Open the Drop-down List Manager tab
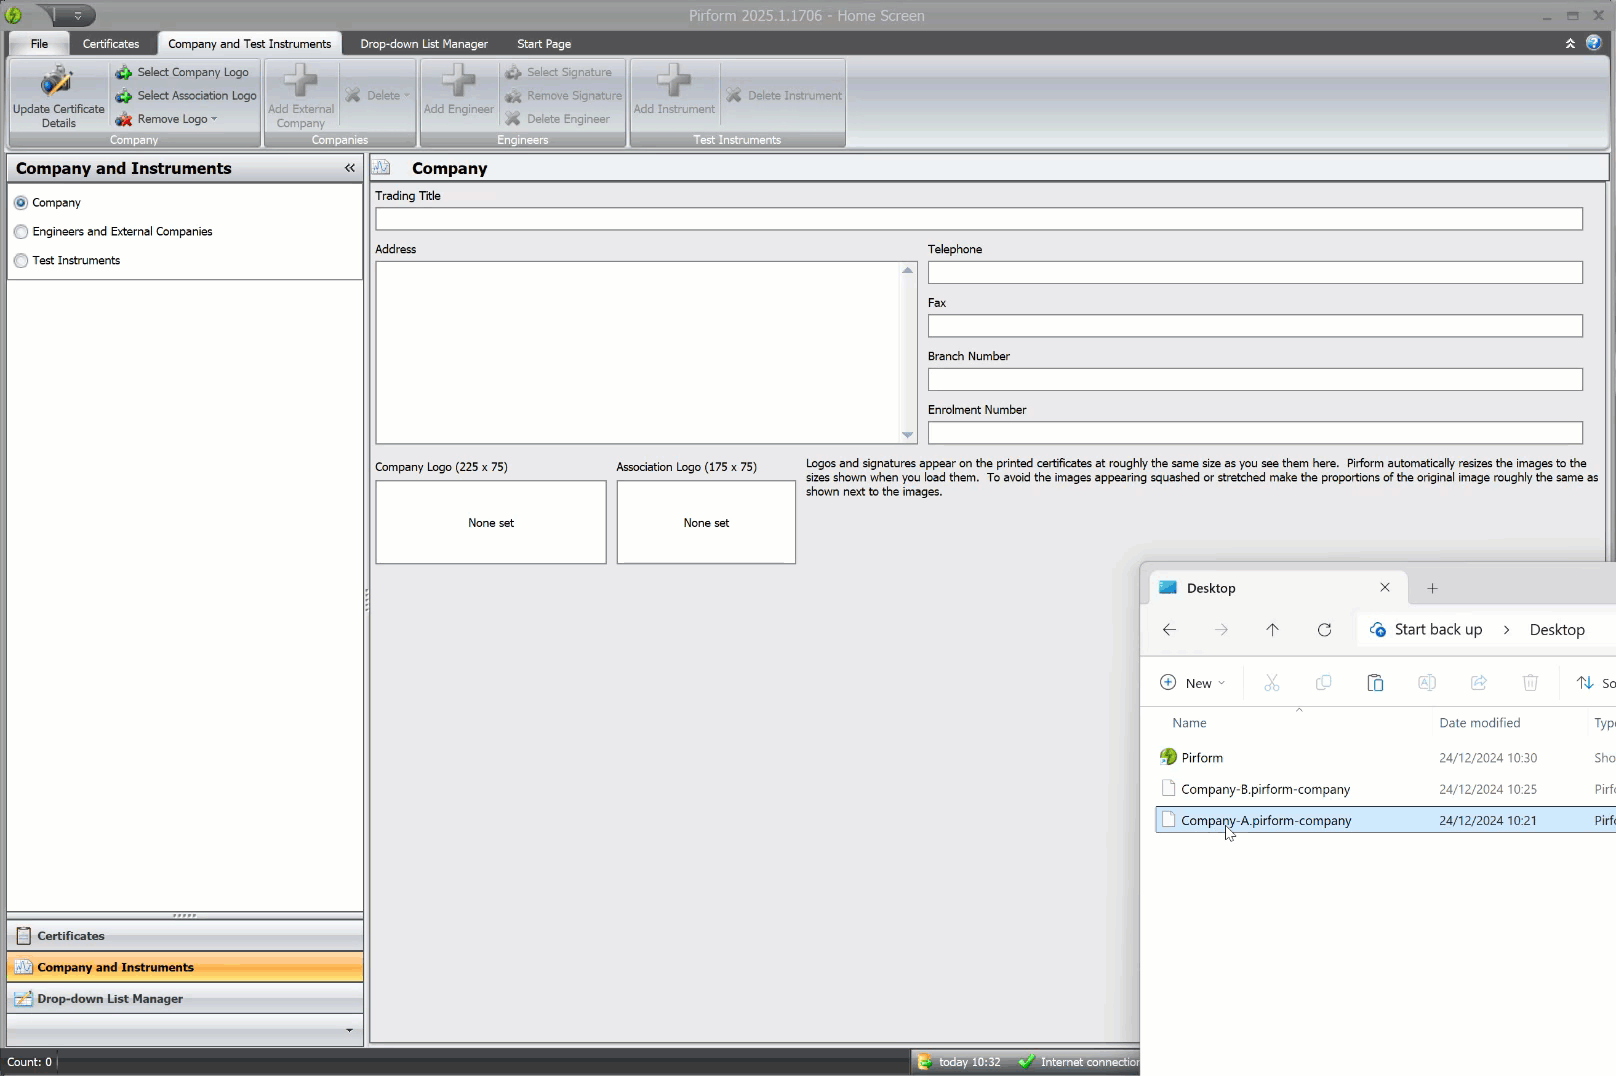This screenshot has width=1616, height=1076. tap(424, 43)
